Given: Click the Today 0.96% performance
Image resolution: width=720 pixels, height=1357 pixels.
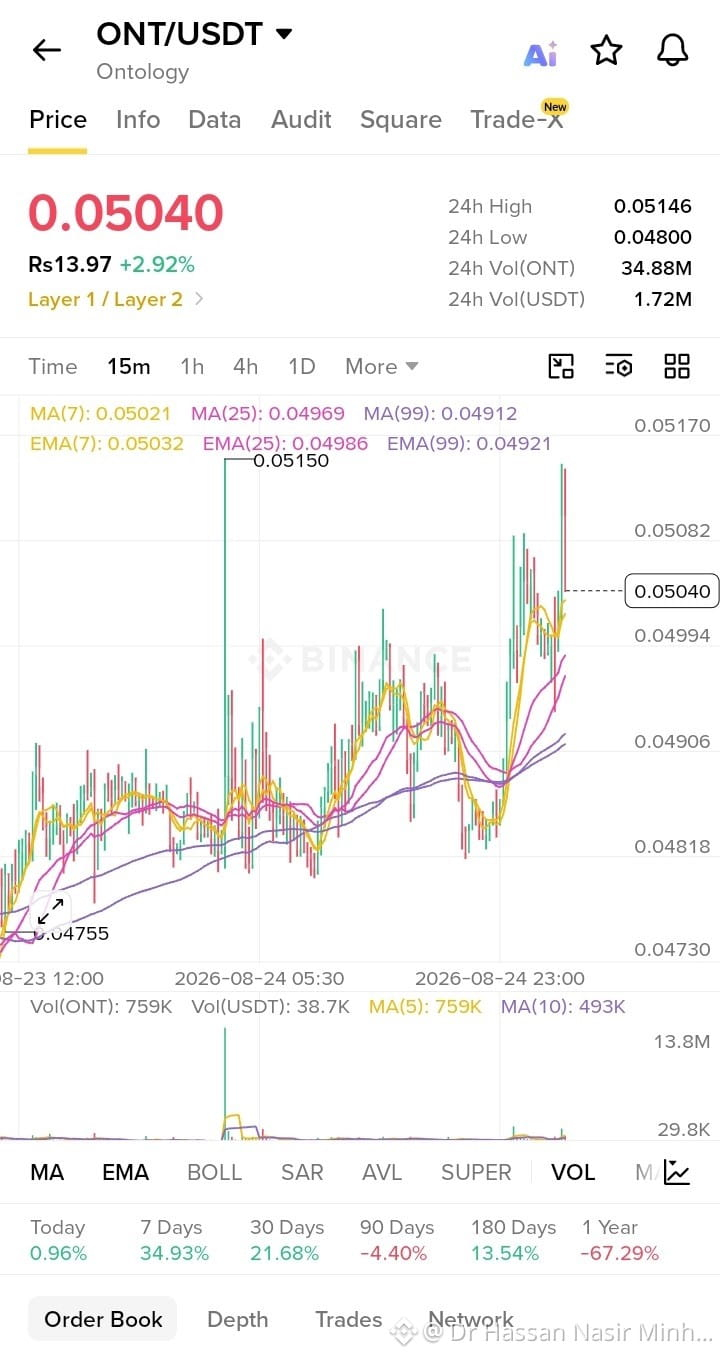Looking at the screenshot, I should coord(58,1240).
